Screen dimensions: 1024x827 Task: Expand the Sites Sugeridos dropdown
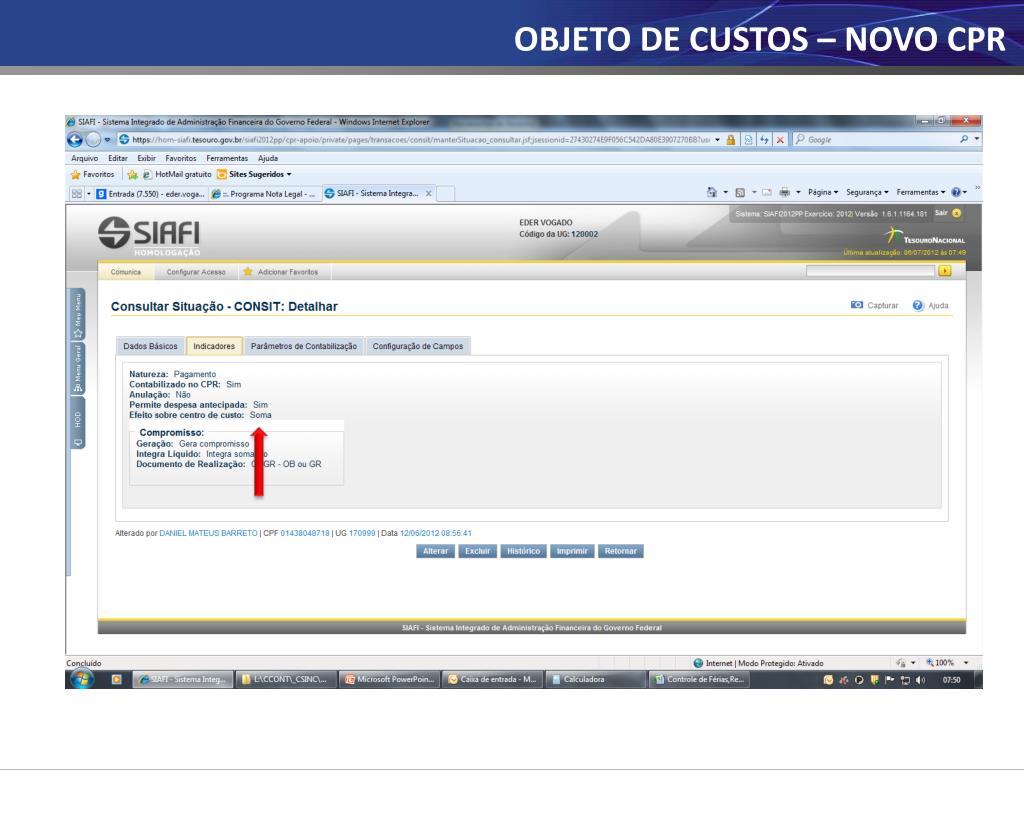[x=289, y=174]
